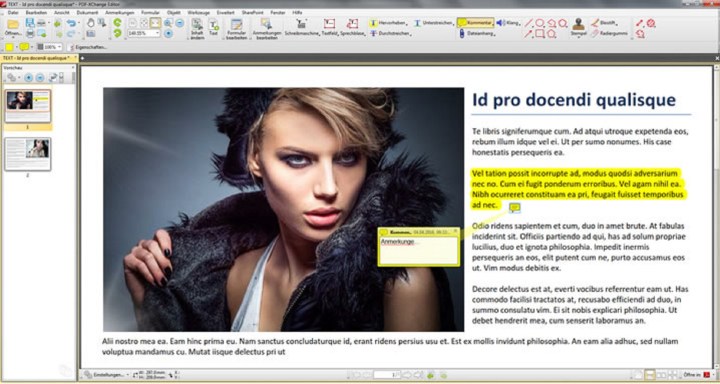Click the zoom in magnifier icon
This screenshot has width=720, height=384.
(x=168, y=23)
